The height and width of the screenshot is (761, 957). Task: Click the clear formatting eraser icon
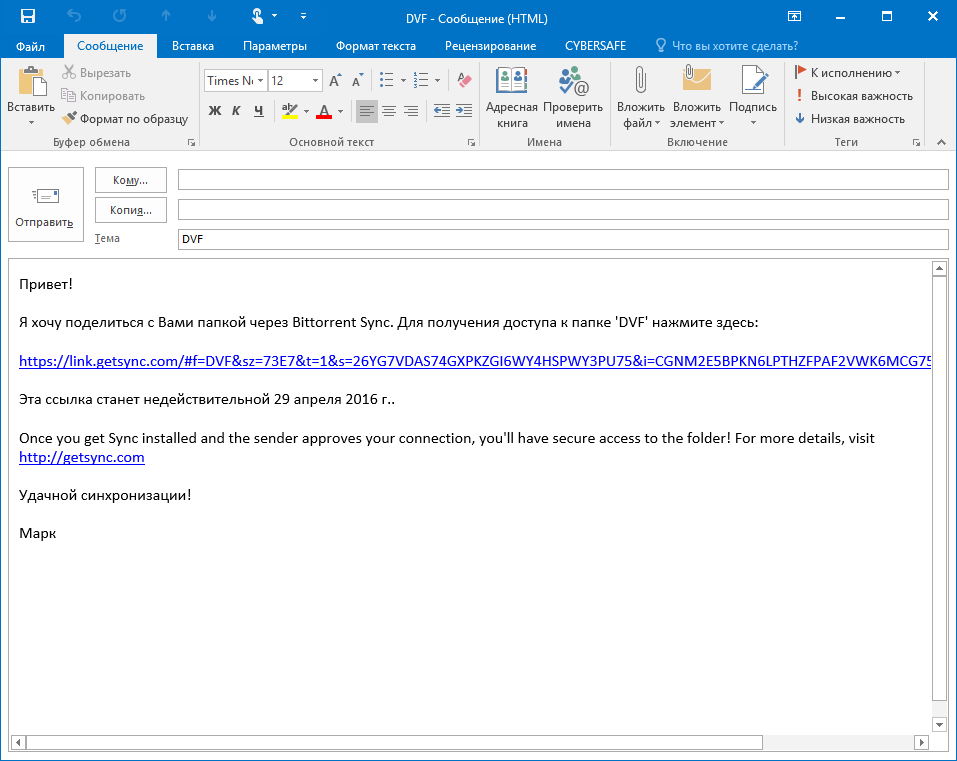coord(463,80)
